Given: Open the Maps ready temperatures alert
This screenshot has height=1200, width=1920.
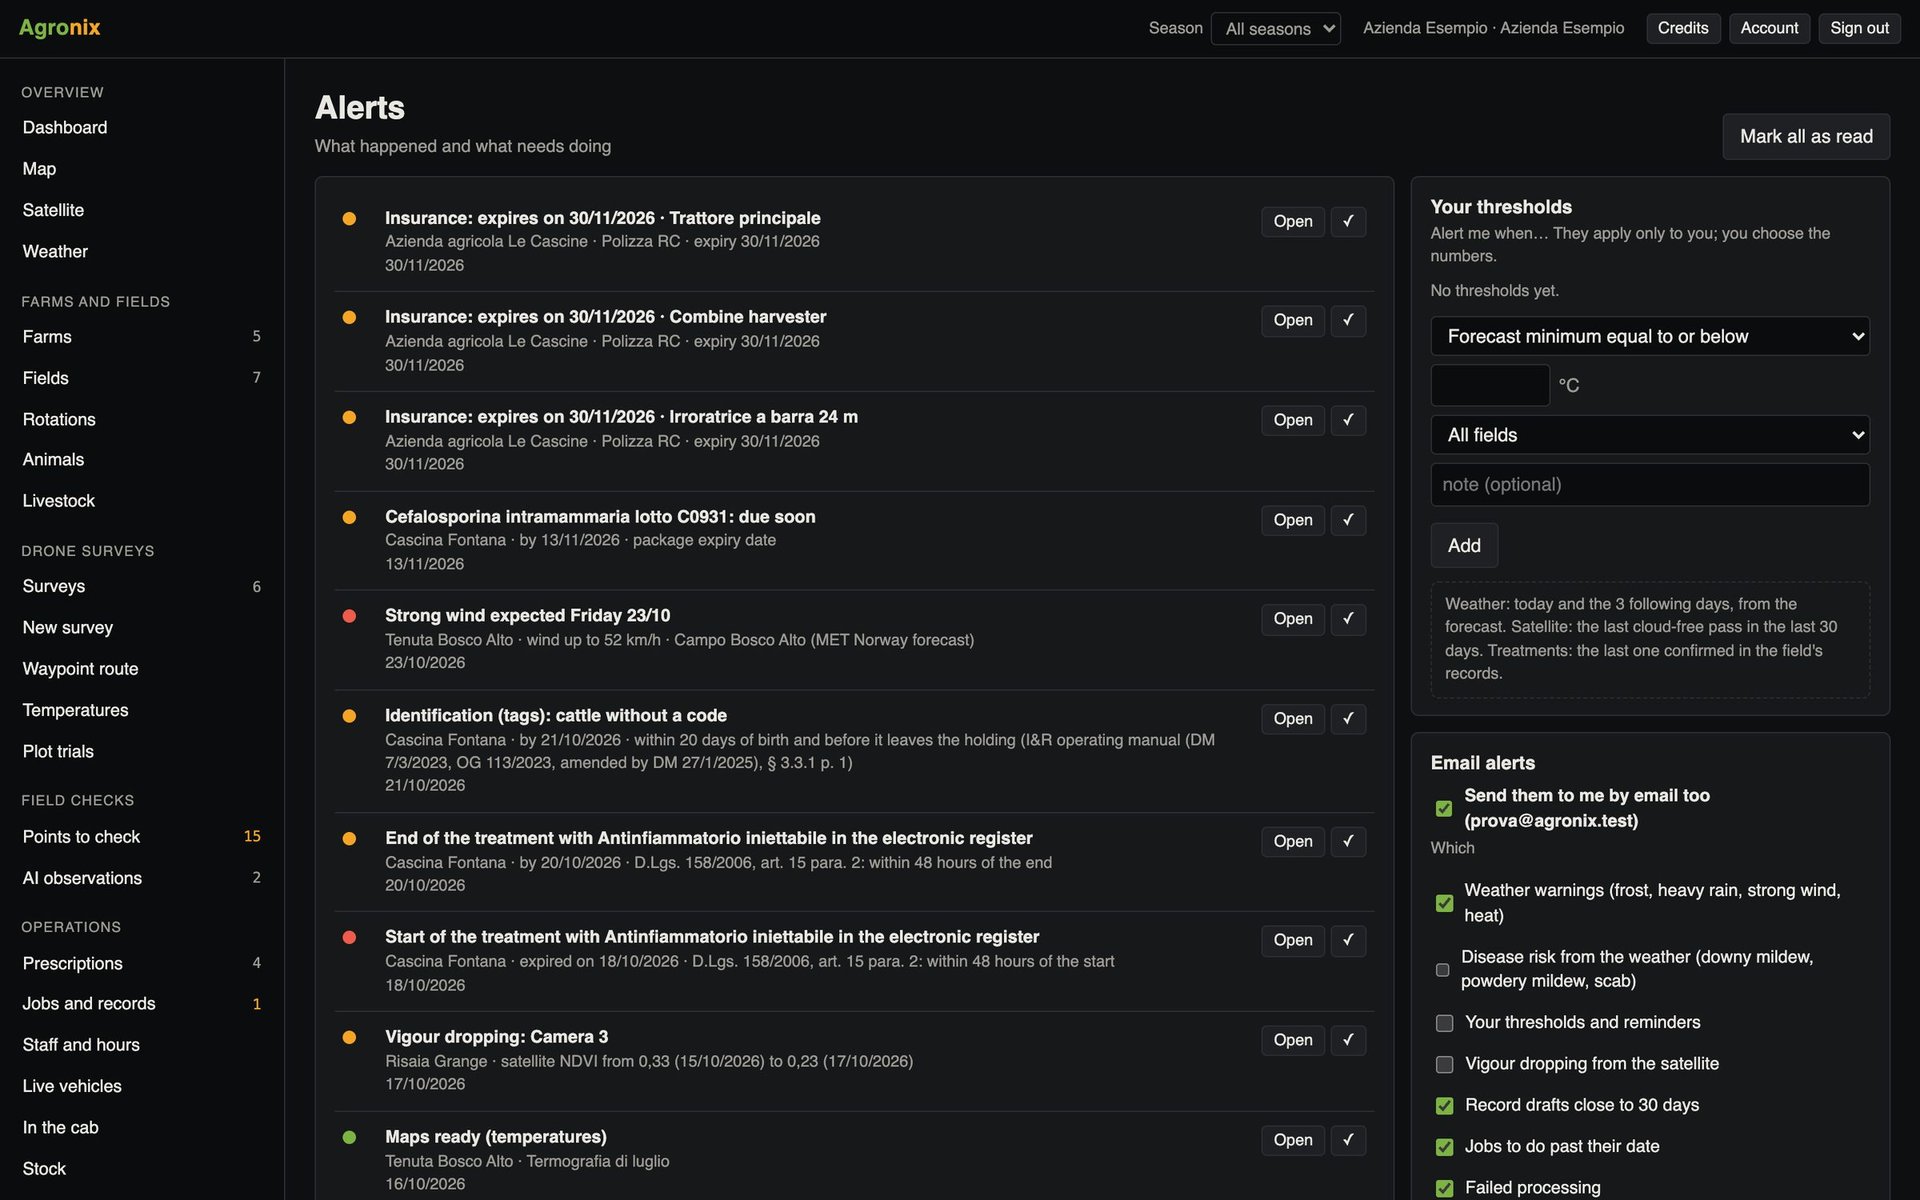Looking at the screenshot, I should (x=1293, y=1140).
